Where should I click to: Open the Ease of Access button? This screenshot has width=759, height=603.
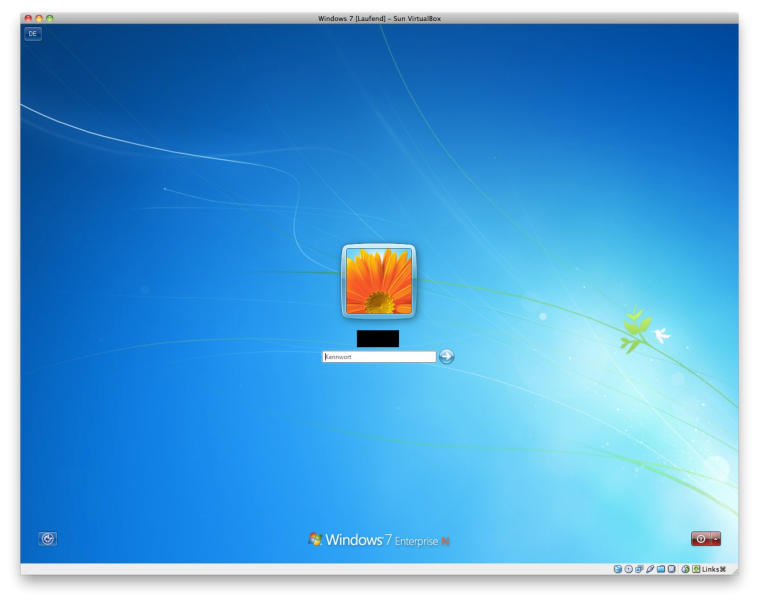pos(47,538)
